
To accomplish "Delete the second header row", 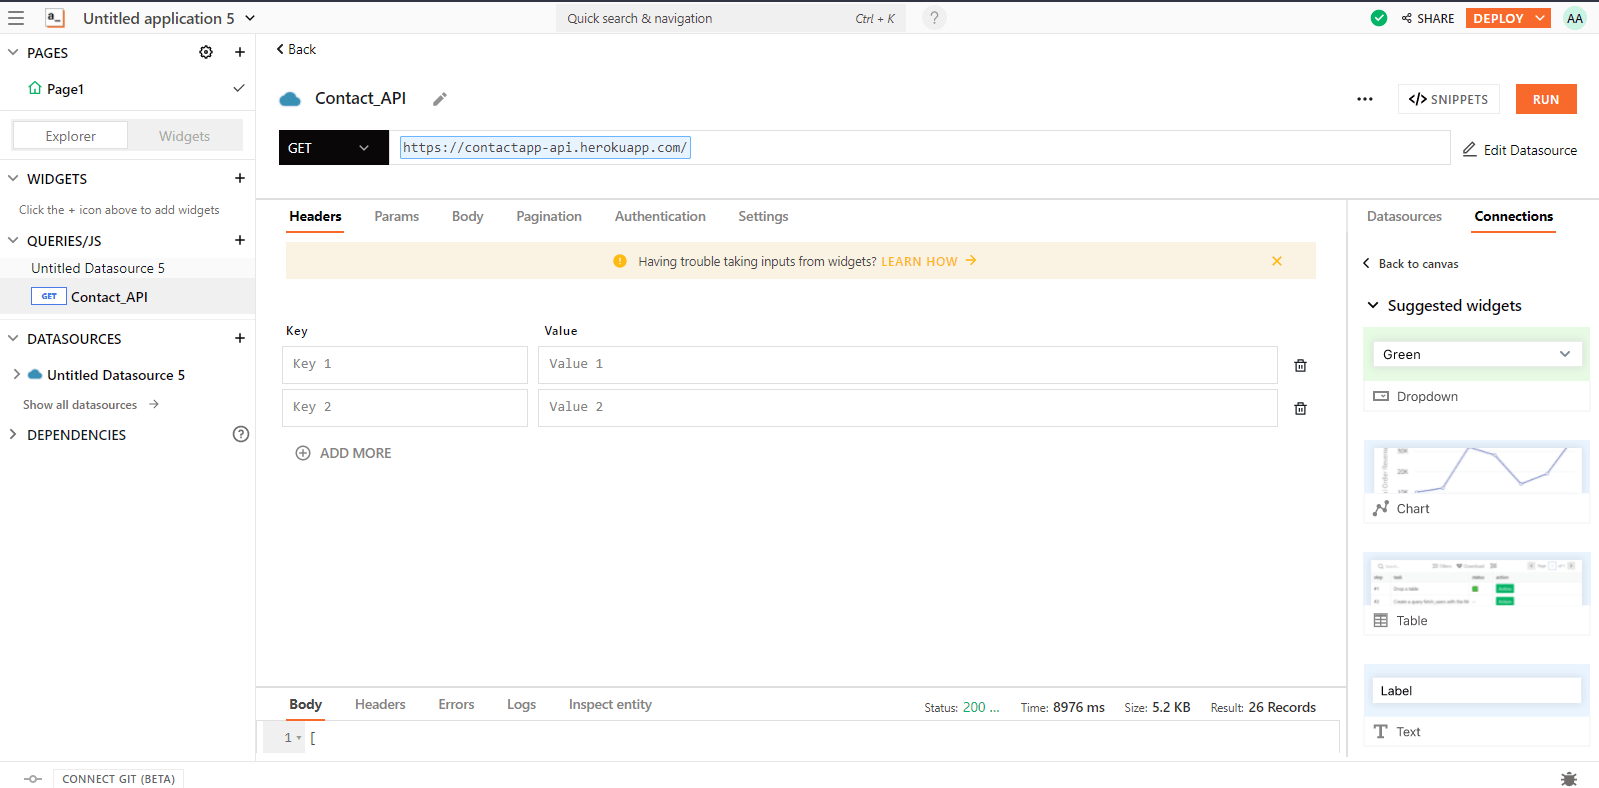I will click(1300, 408).
